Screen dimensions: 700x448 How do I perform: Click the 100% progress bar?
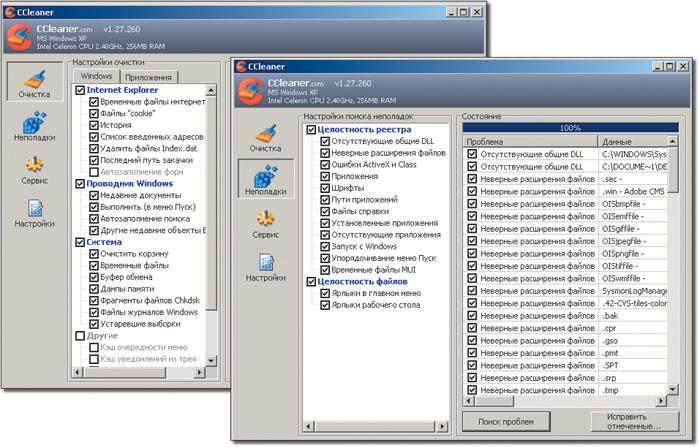pyautogui.click(x=571, y=128)
